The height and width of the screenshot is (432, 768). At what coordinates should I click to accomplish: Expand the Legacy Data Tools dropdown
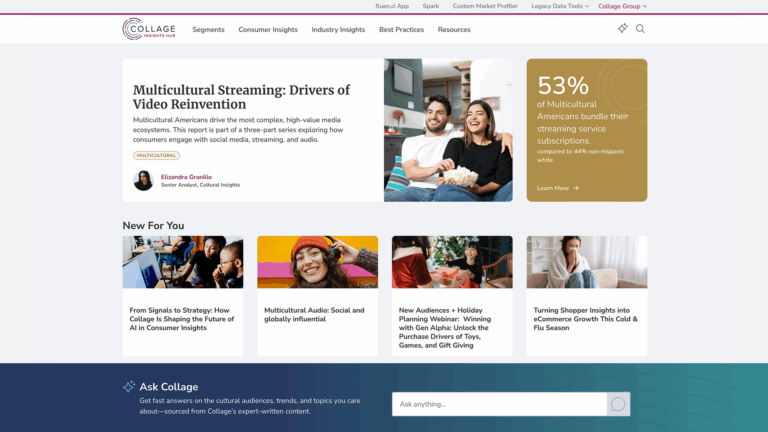coord(560,6)
